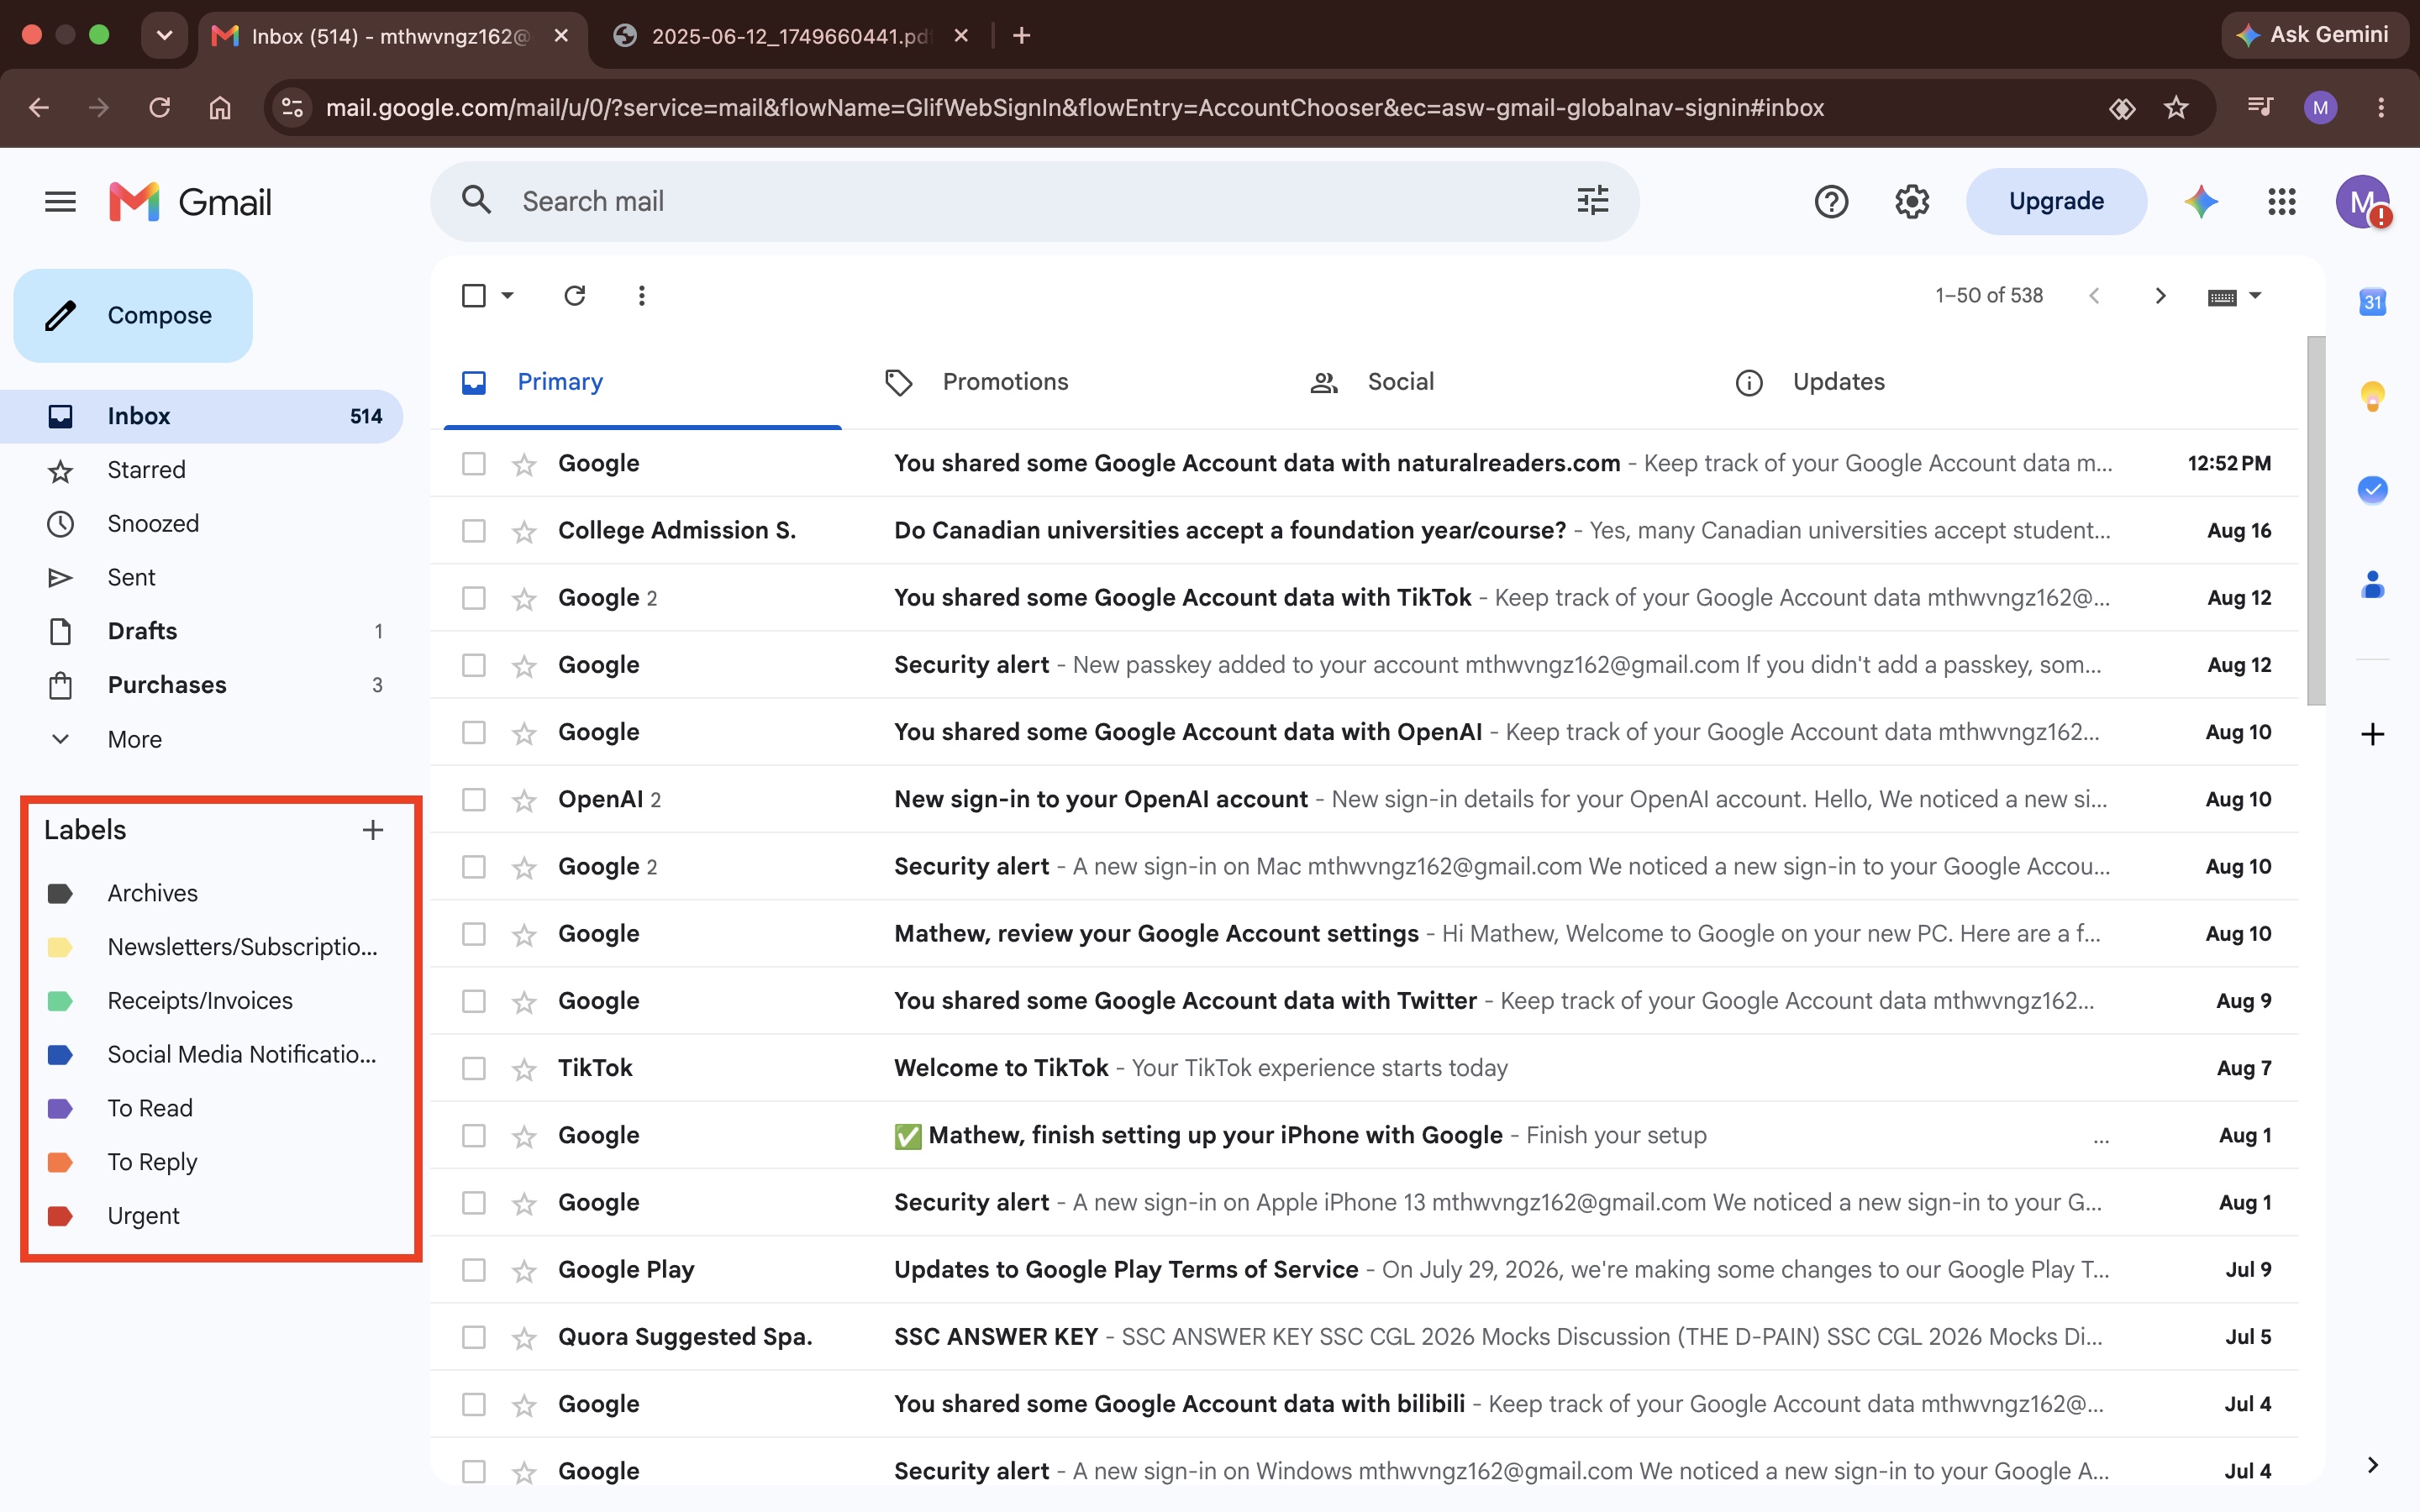Viewport: 2420px width, 1512px height.
Task: Open the green Receipts/Invoices label
Action: click(x=200, y=1001)
